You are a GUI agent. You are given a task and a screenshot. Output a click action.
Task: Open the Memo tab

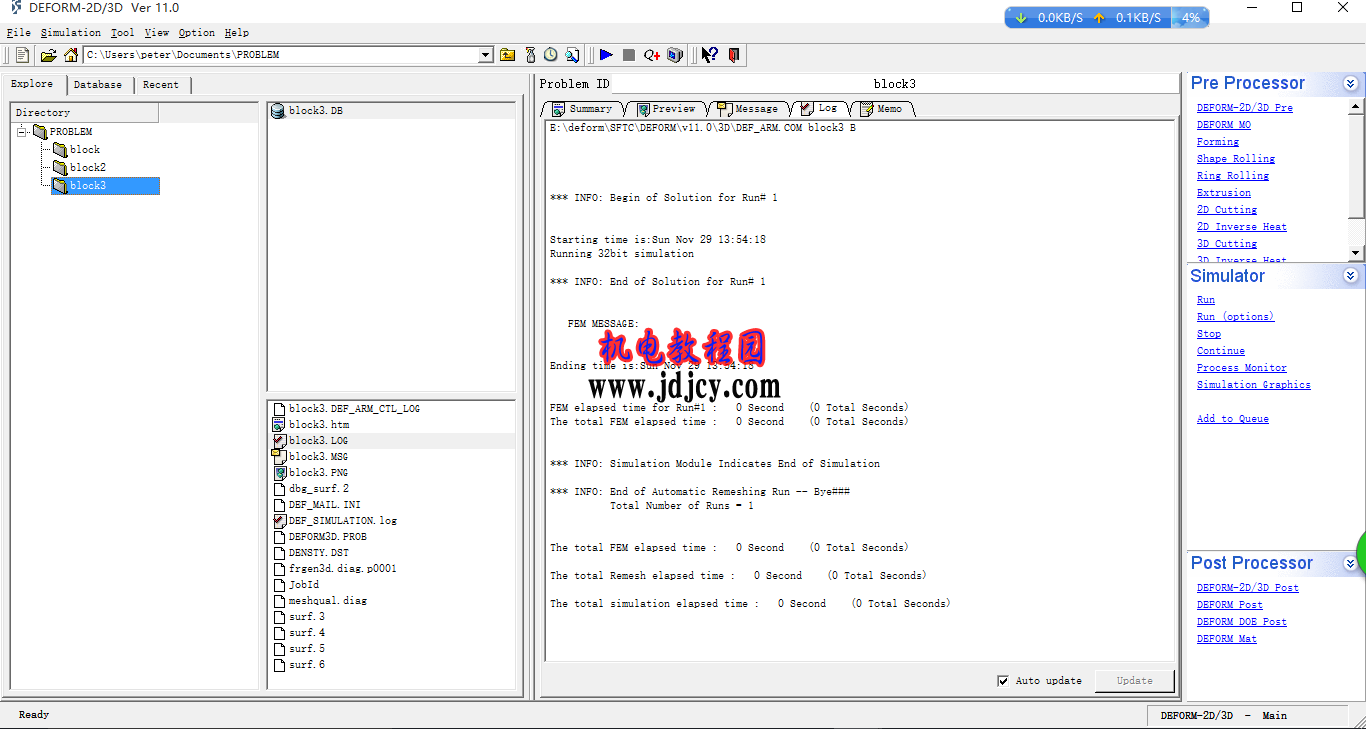(881, 109)
